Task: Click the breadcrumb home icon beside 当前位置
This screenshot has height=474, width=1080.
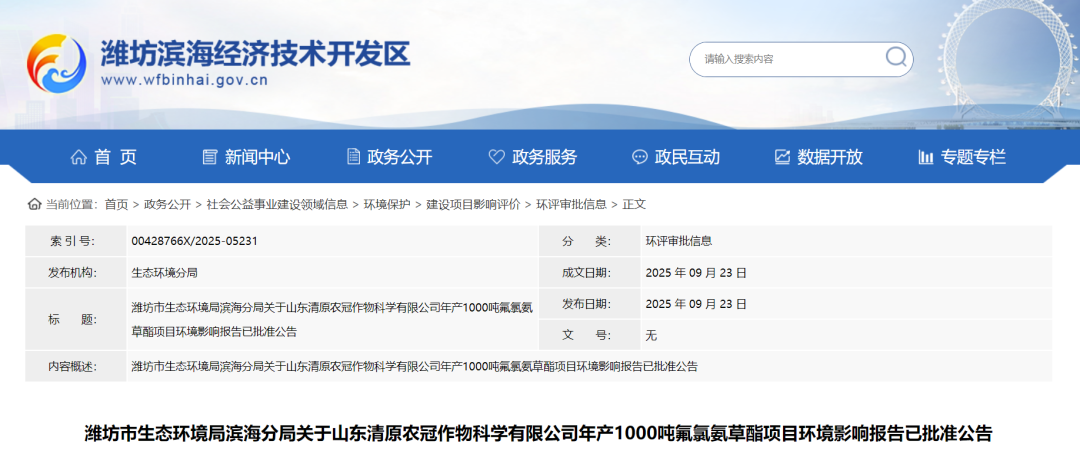Action: point(34,204)
